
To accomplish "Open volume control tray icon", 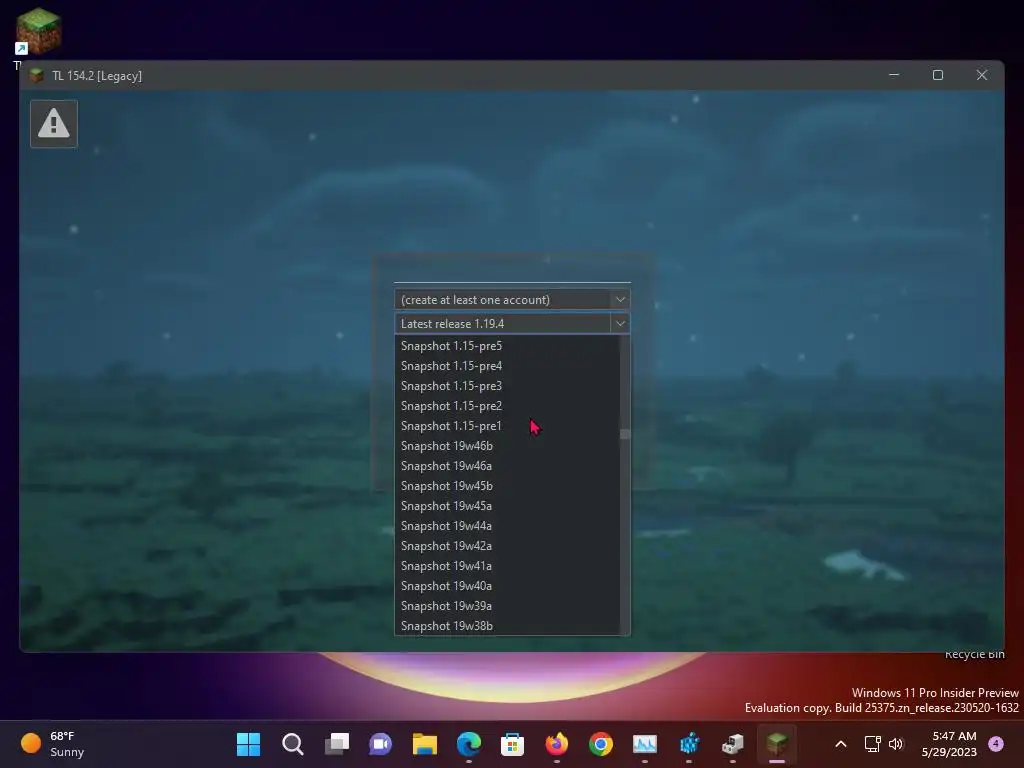I will (896, 744).
